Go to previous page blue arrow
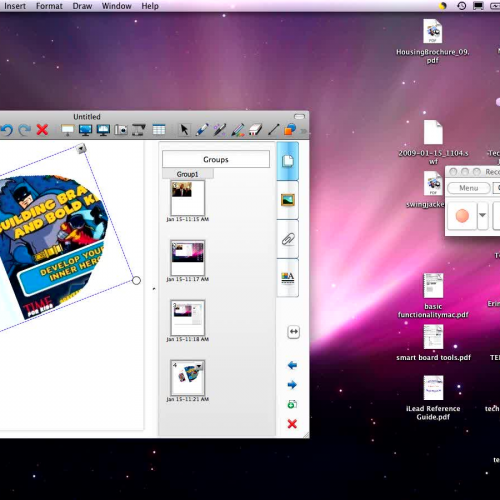This screenshot has height=500, width=500. [292, 365]
